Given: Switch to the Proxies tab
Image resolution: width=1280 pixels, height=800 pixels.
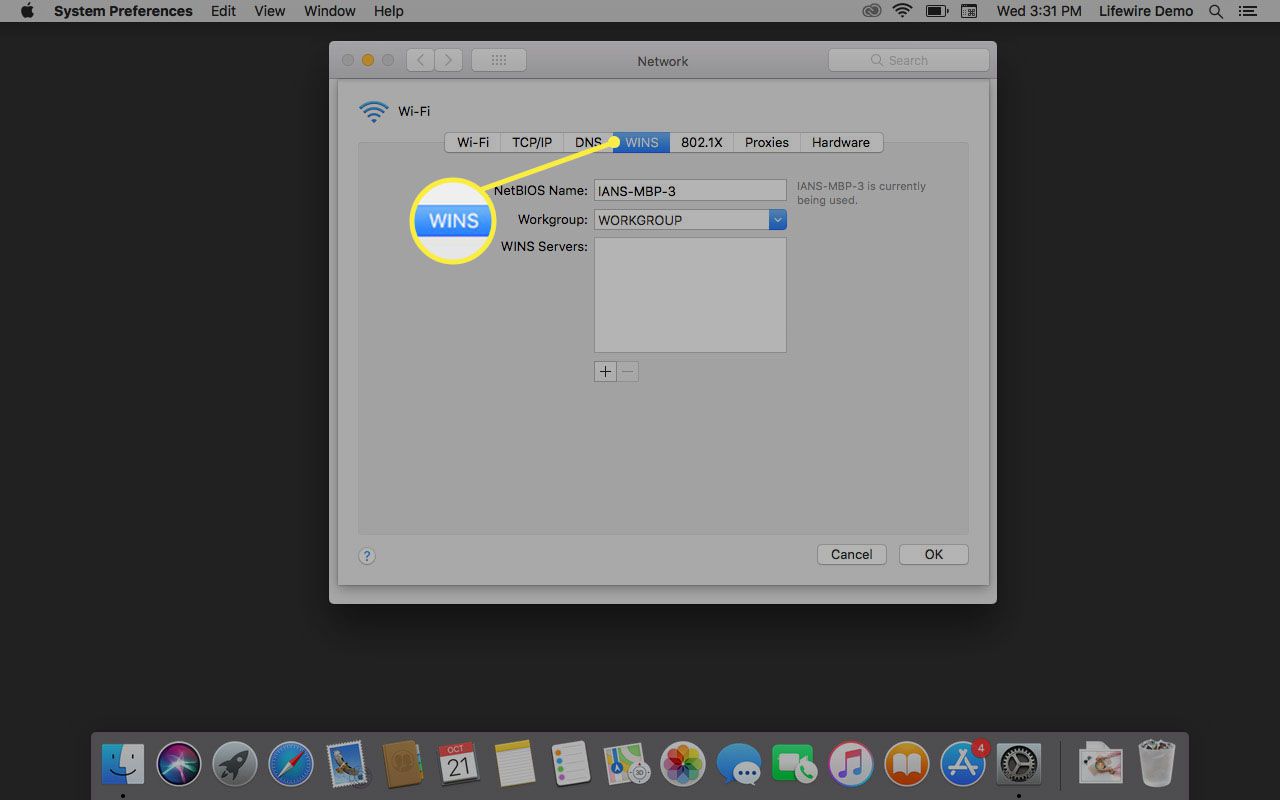Looking at the screenshot, I should [767, 142].
